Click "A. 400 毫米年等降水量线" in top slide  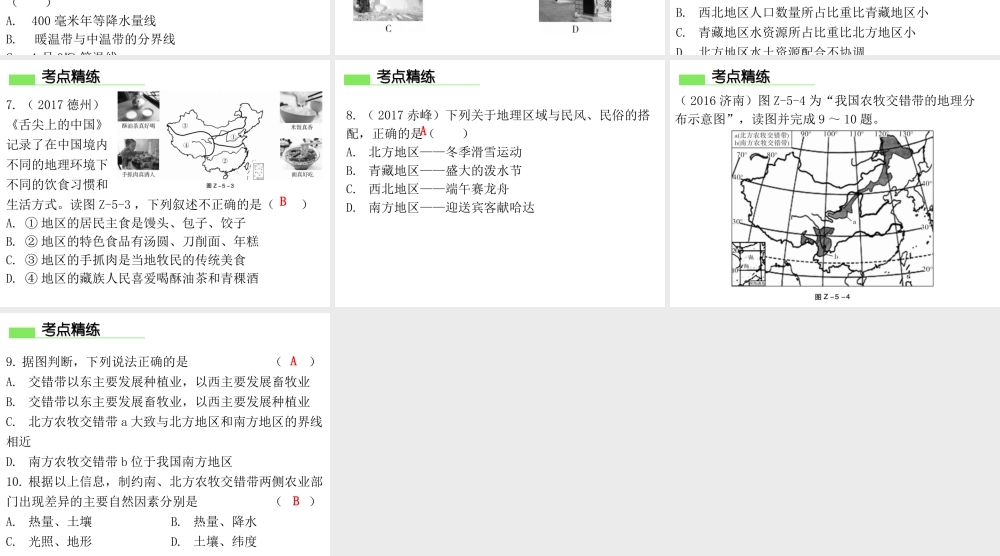click(81, 21)
